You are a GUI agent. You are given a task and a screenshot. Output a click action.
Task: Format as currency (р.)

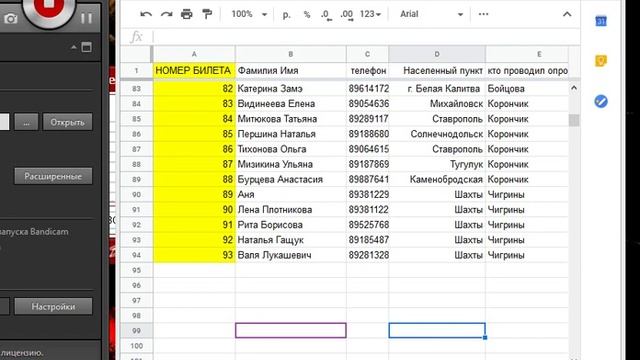tap(287, 14)
